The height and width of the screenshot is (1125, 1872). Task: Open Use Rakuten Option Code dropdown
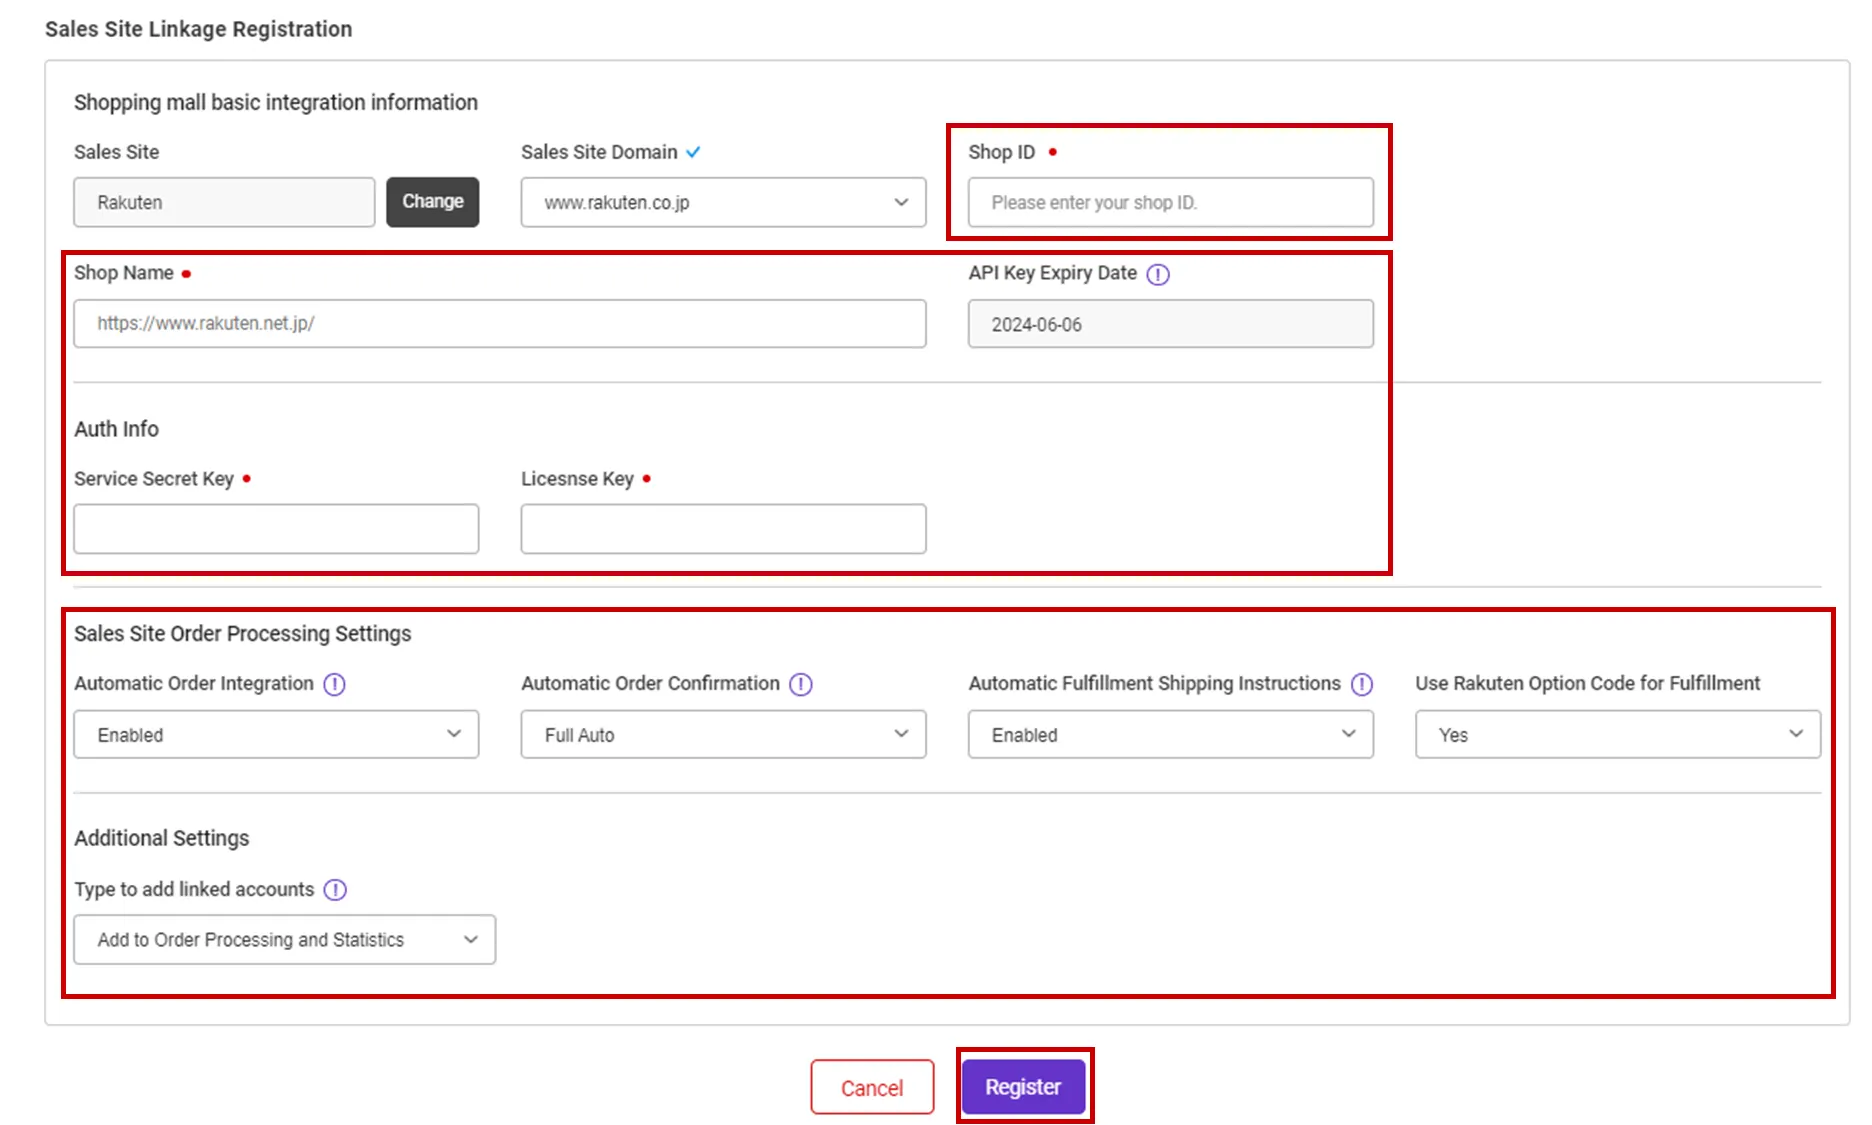tap(1617, 735)
